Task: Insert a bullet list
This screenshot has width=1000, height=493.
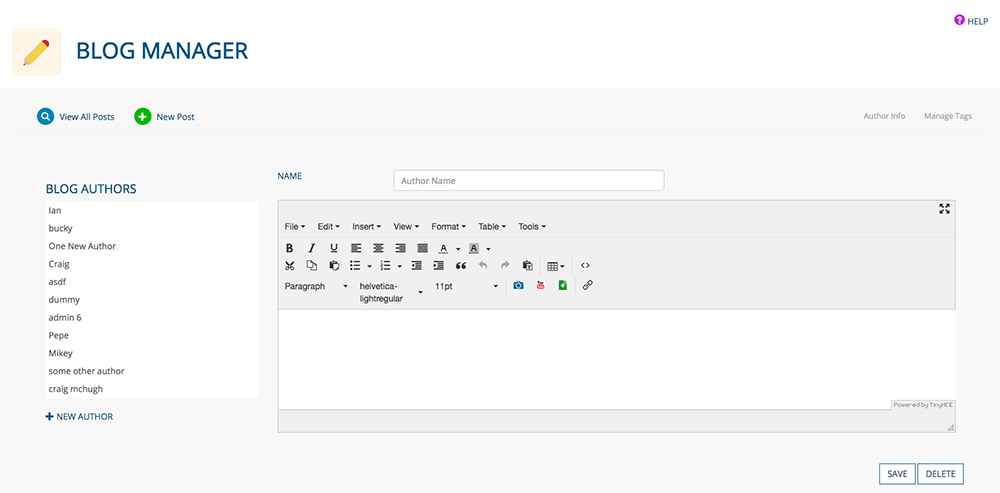Action: pyautogui.click(x=356, y=265)
